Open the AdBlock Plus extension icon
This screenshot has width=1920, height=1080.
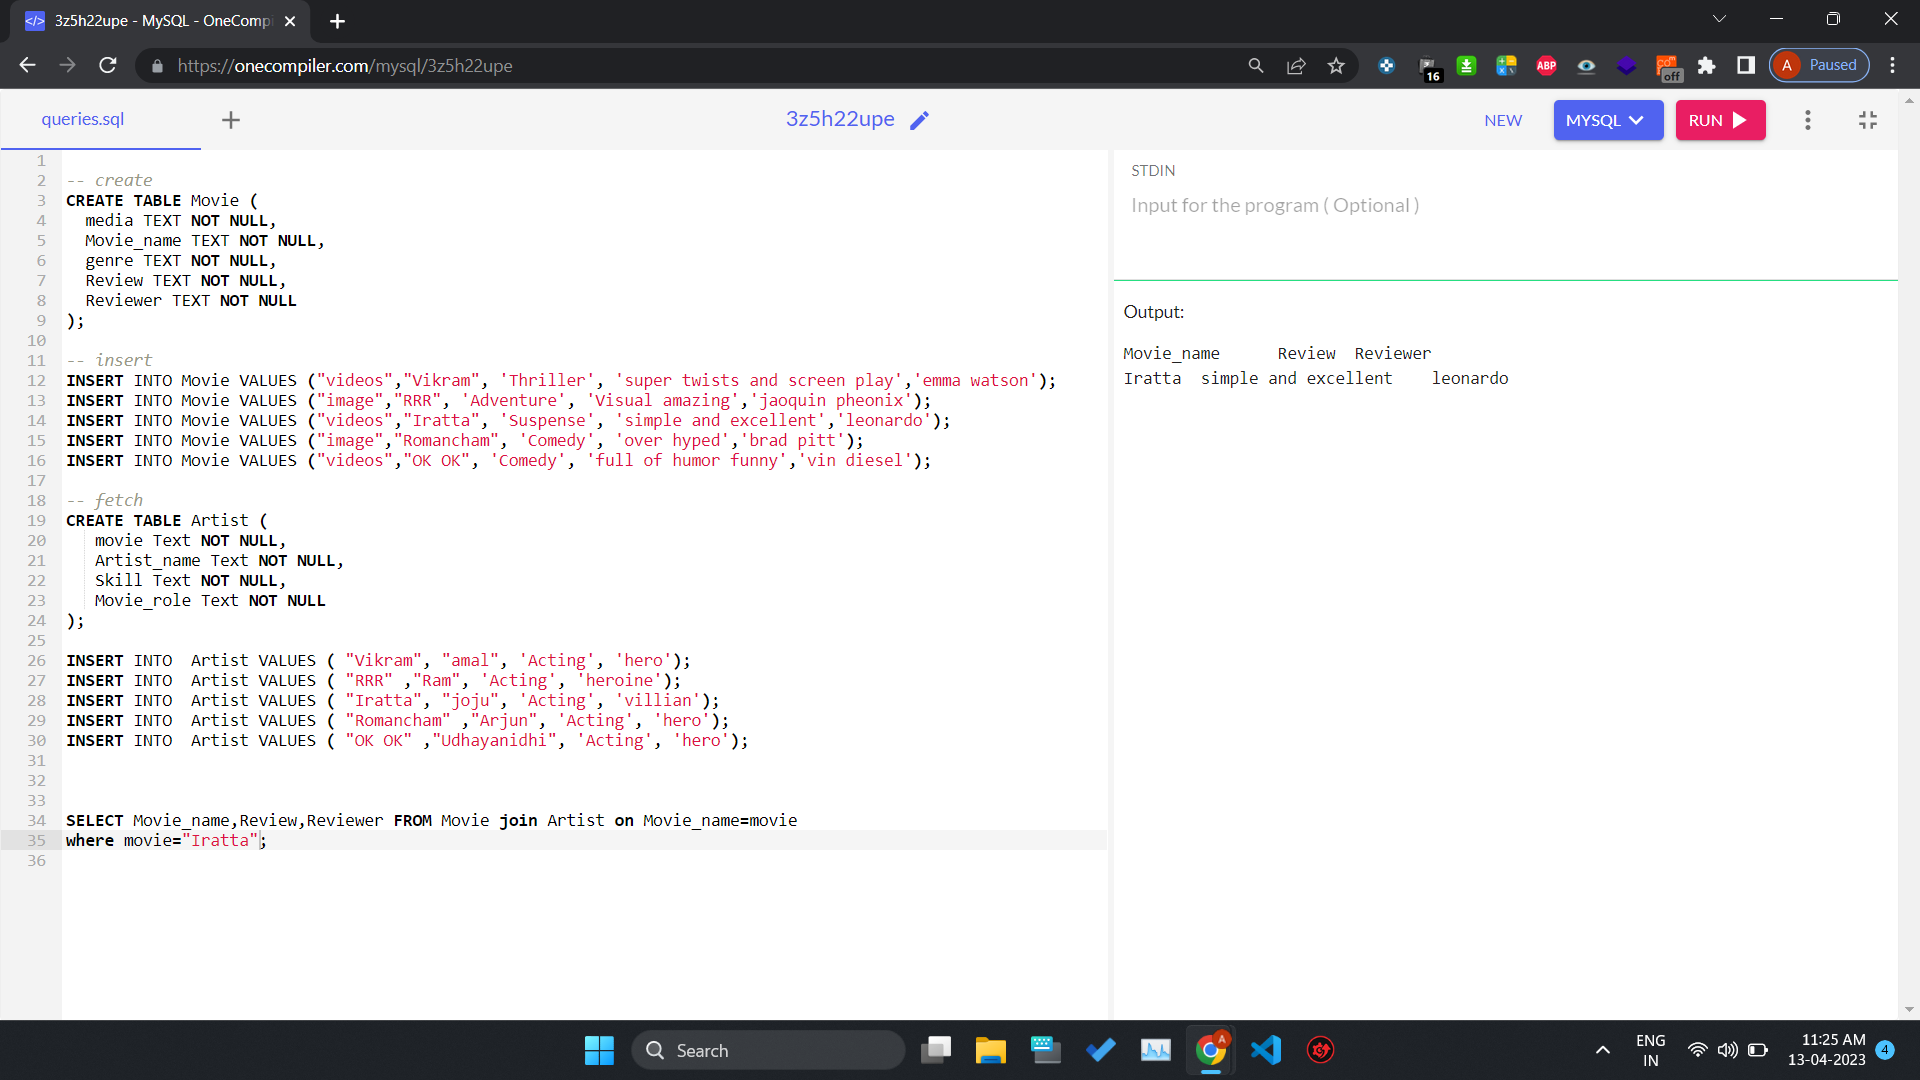(x=1546, y=66)
